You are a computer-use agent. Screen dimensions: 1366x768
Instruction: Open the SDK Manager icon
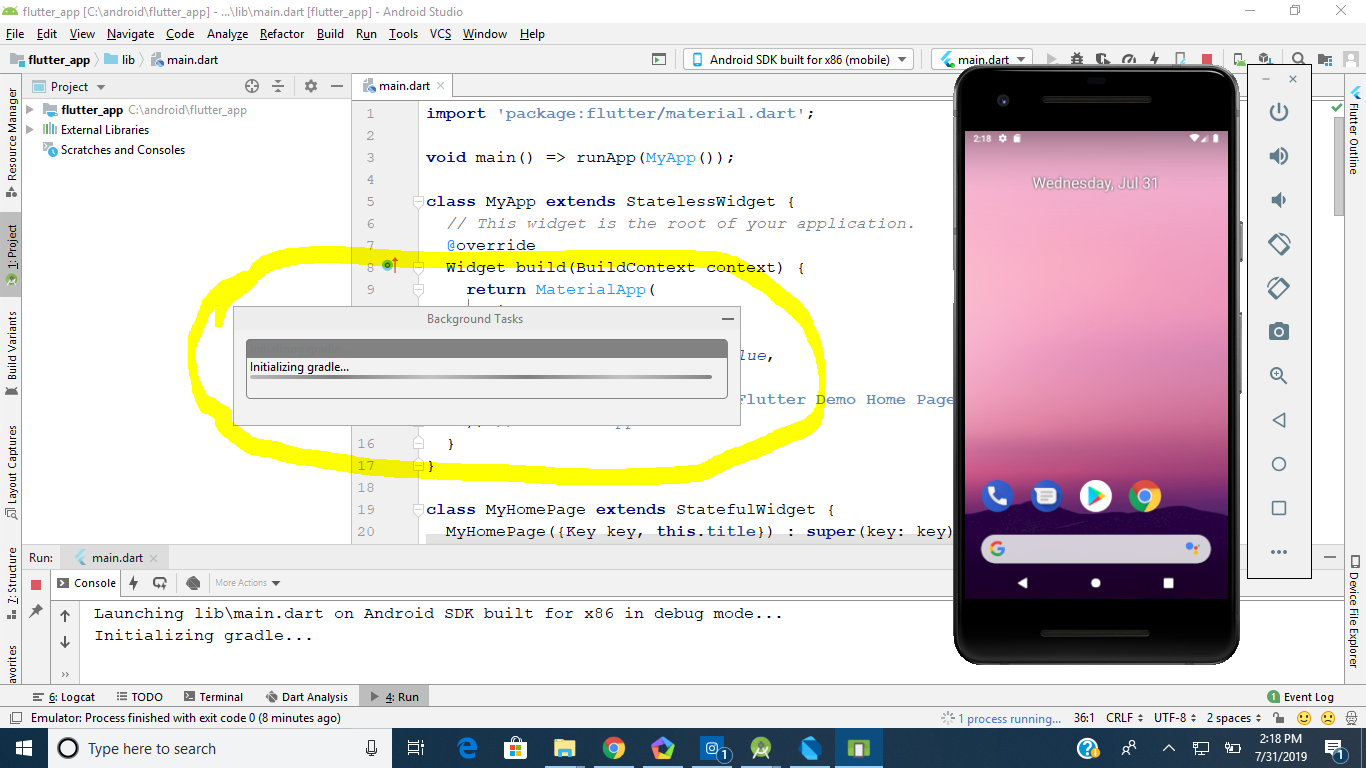click(1264, 59)
